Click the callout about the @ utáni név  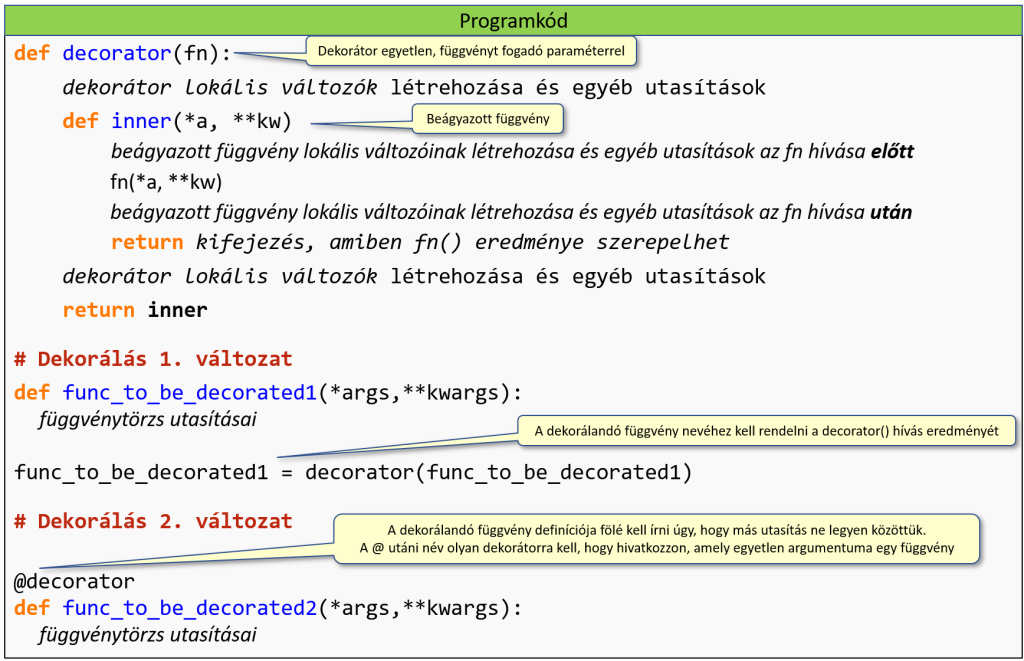pyautogui.click(x=656, y=538)
